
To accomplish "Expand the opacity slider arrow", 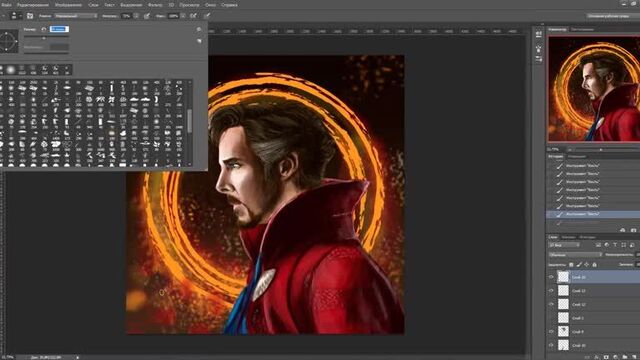I will [x=136, y=16].
